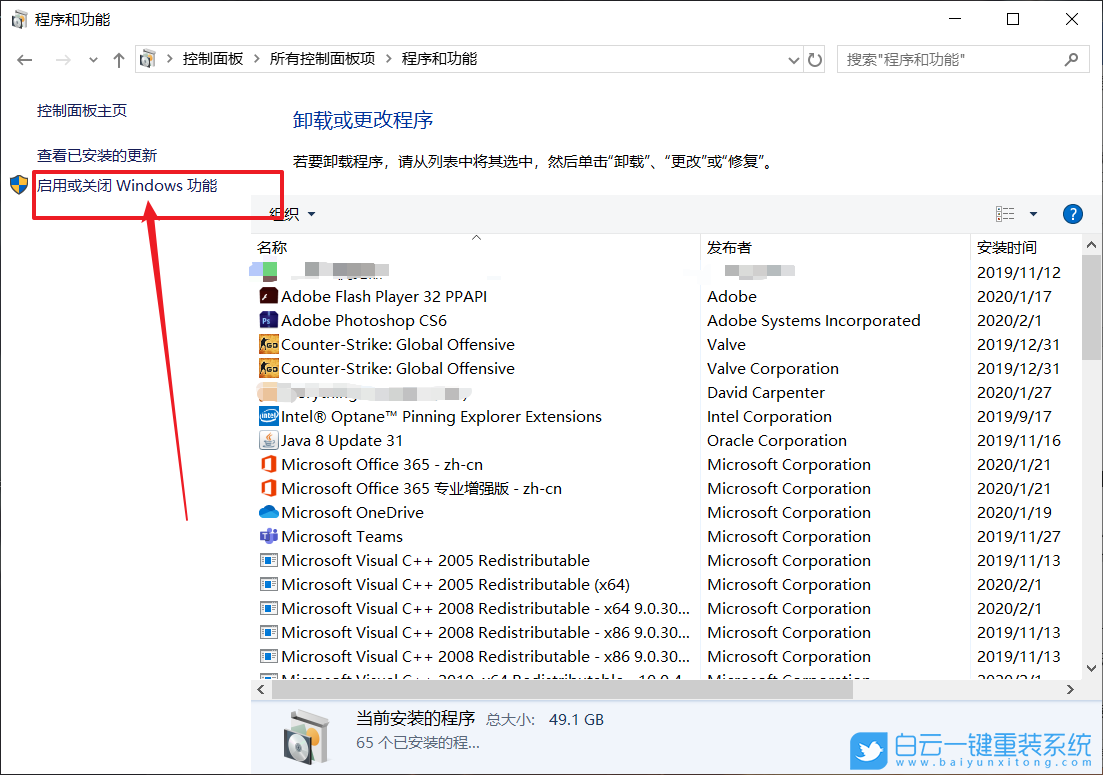
Task: Open the address bar history dropdown arrow
Action: [x=792, y=59]
